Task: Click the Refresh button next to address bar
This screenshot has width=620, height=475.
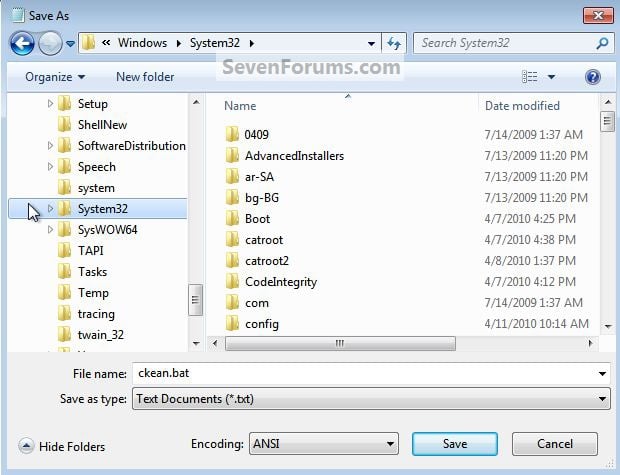Action: (x=394, y=43)
